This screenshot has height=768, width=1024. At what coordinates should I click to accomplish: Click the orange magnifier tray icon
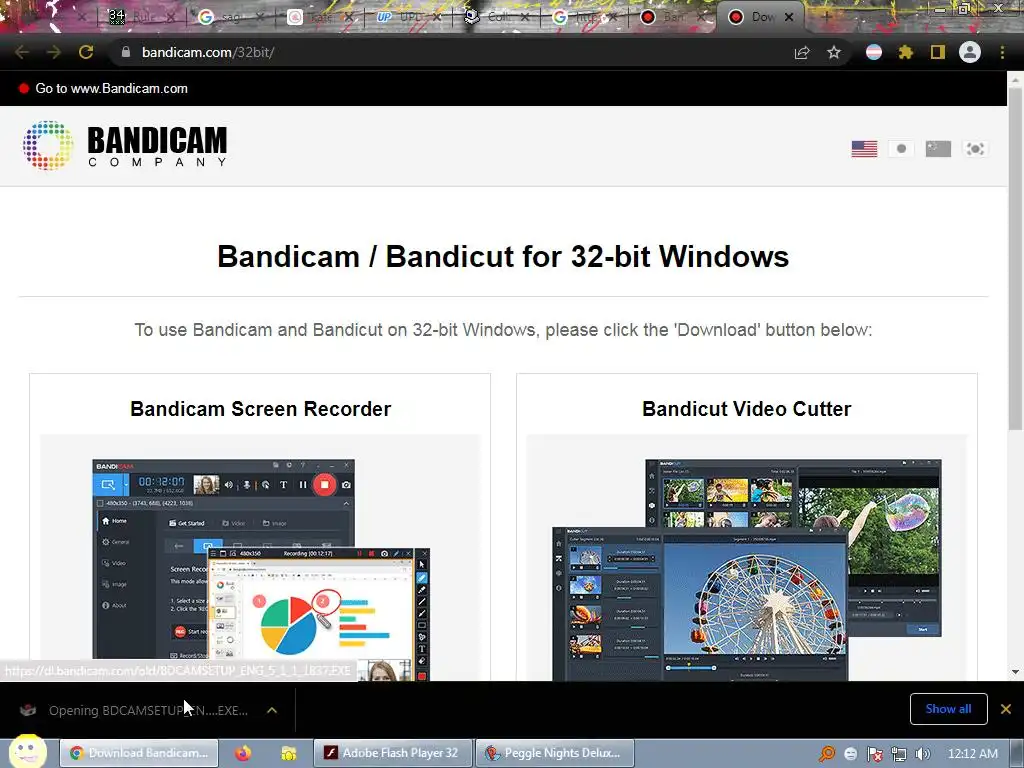click(827, 754)
